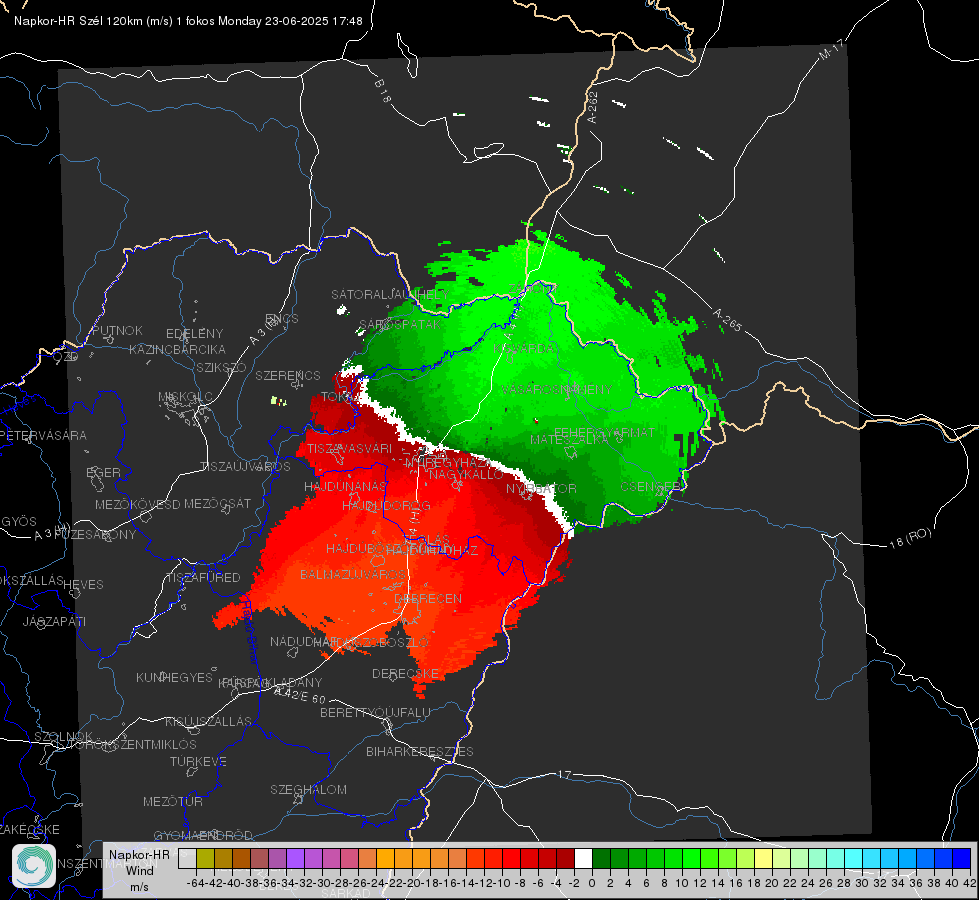Click the B 18 road label
This screenshot has height=900, width=979.
tap(383, 91)
